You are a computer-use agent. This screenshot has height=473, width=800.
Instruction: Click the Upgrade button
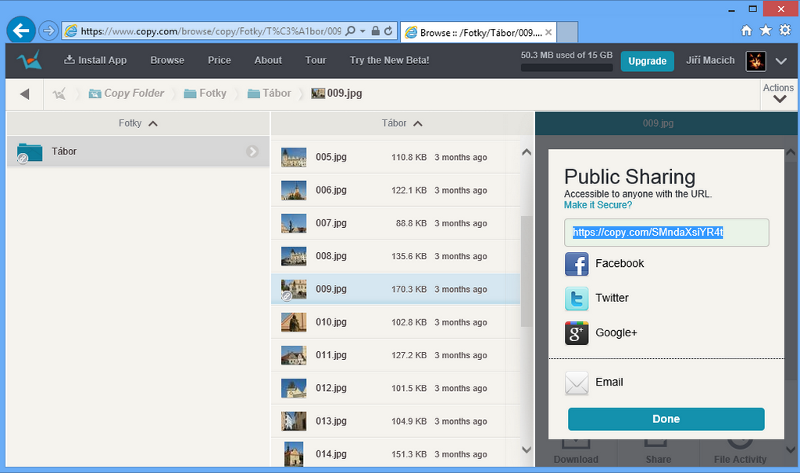pos(647,61)
